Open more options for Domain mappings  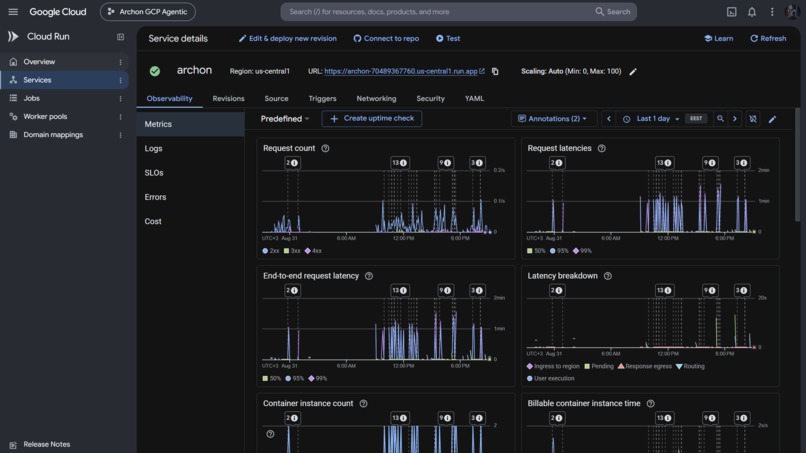120,135
